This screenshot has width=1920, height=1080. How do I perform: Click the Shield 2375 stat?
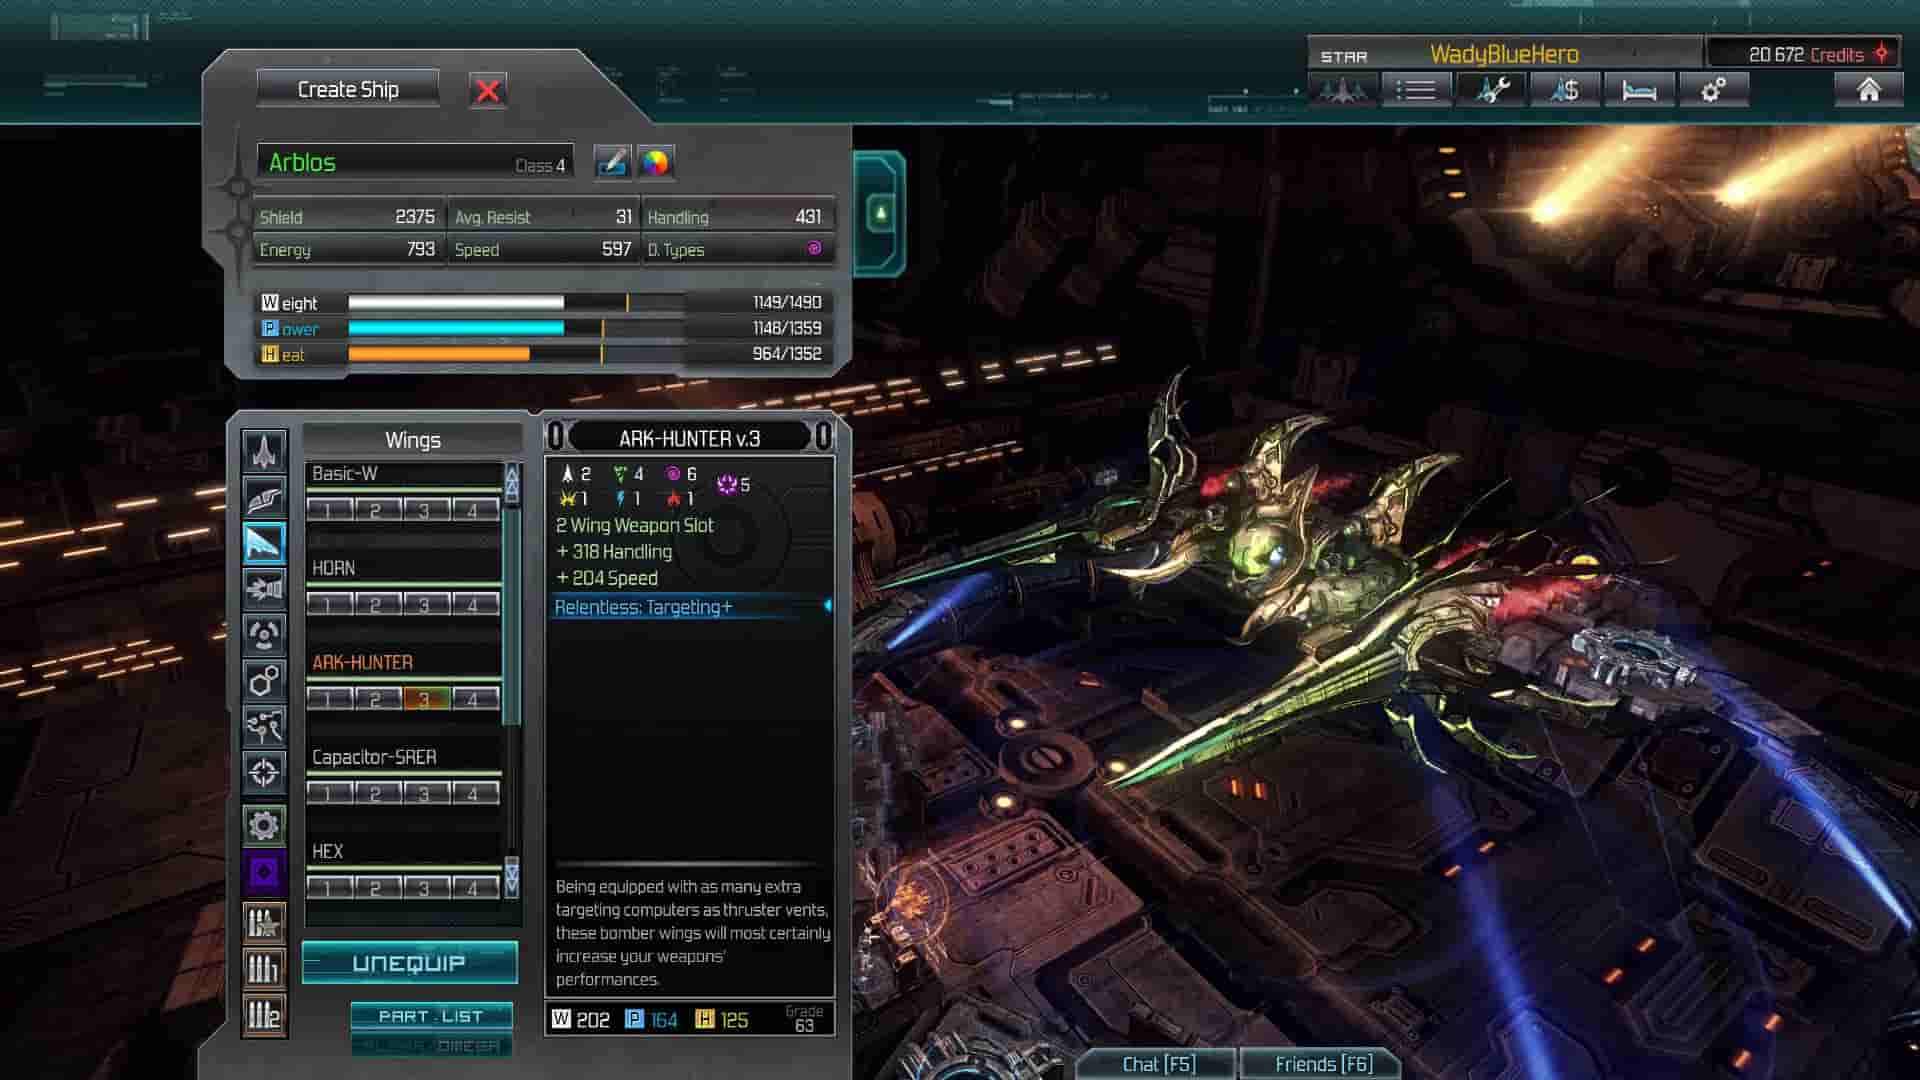pyautogui.click(x=347, y=217)
